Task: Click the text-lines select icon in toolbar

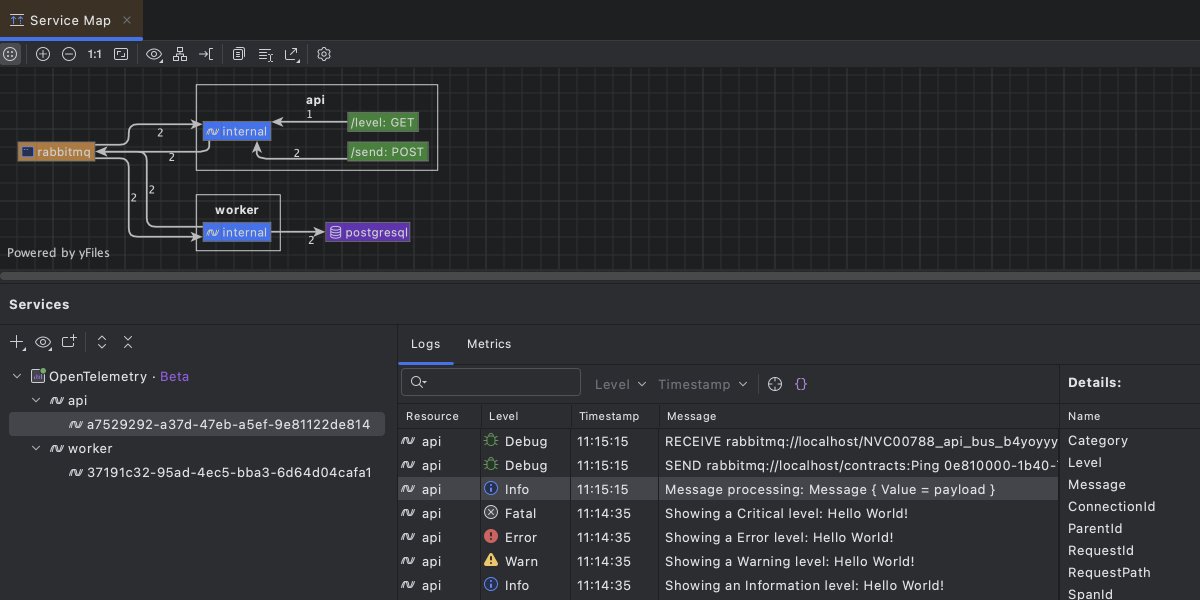Action: point(265,54)
